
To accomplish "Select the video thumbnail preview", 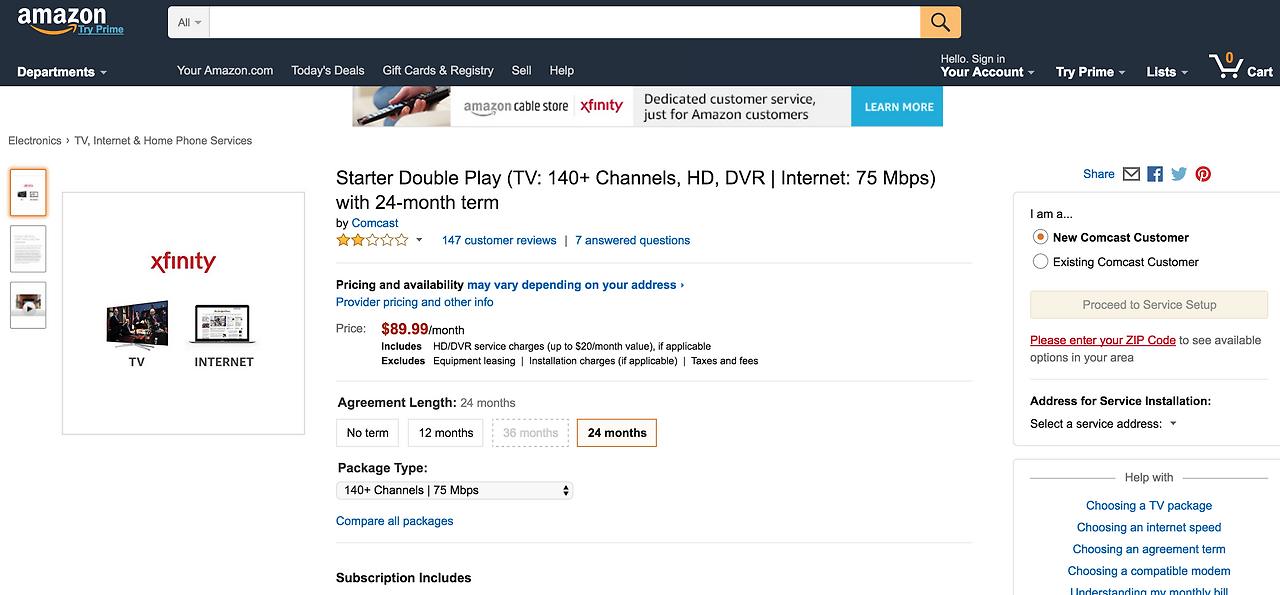I will tap(28, 305).
